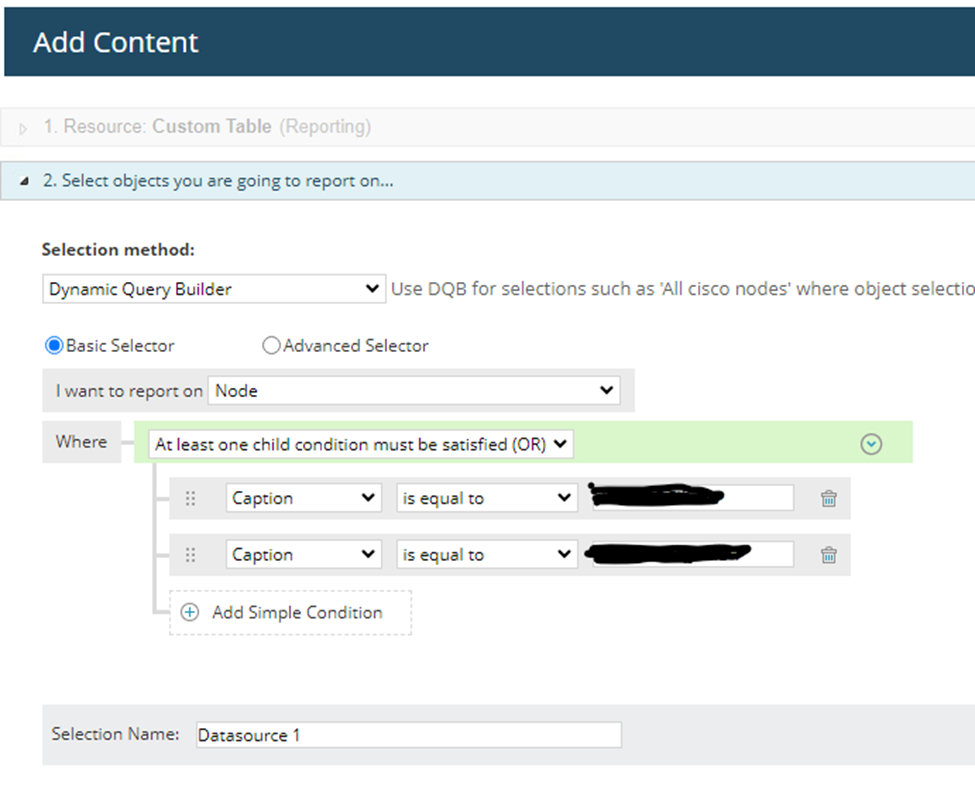This screenshot has width=975, height=809.
Task: Open first condition's 'is equal to' dropdown
Action: (x=486, y=498)
